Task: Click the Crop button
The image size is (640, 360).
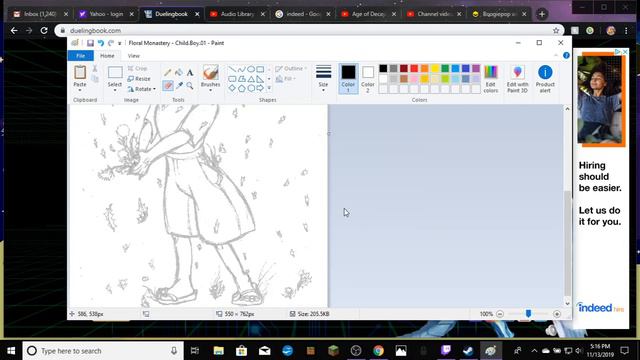Action: click(138, 69)
